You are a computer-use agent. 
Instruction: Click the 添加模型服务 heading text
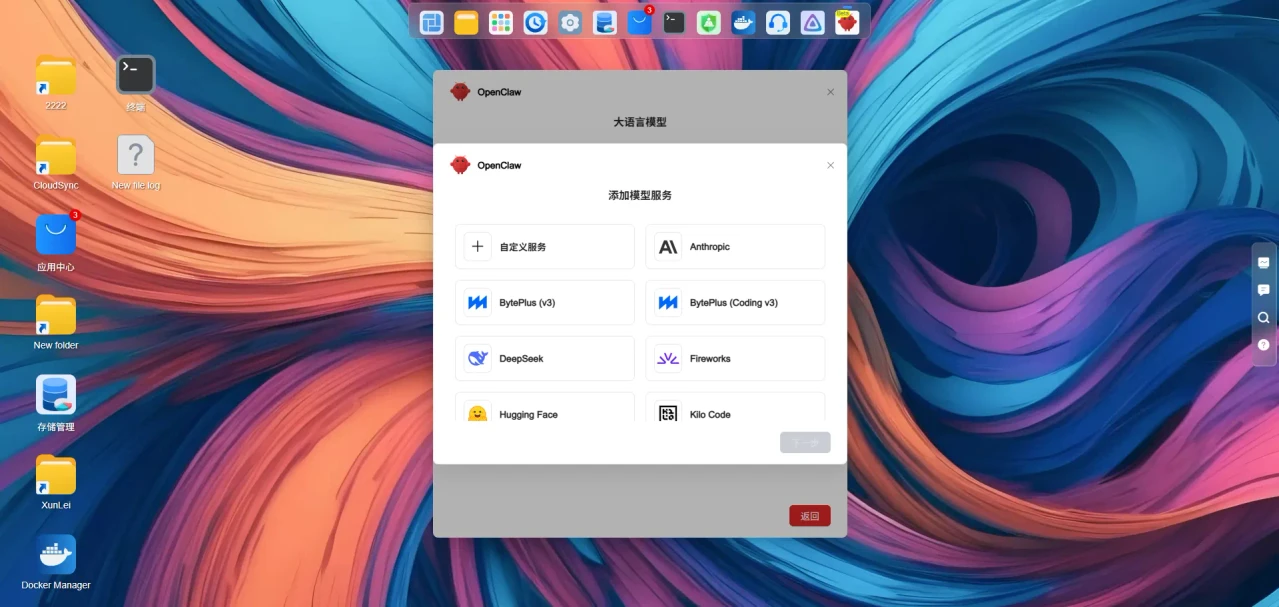(x=640, y=195)
